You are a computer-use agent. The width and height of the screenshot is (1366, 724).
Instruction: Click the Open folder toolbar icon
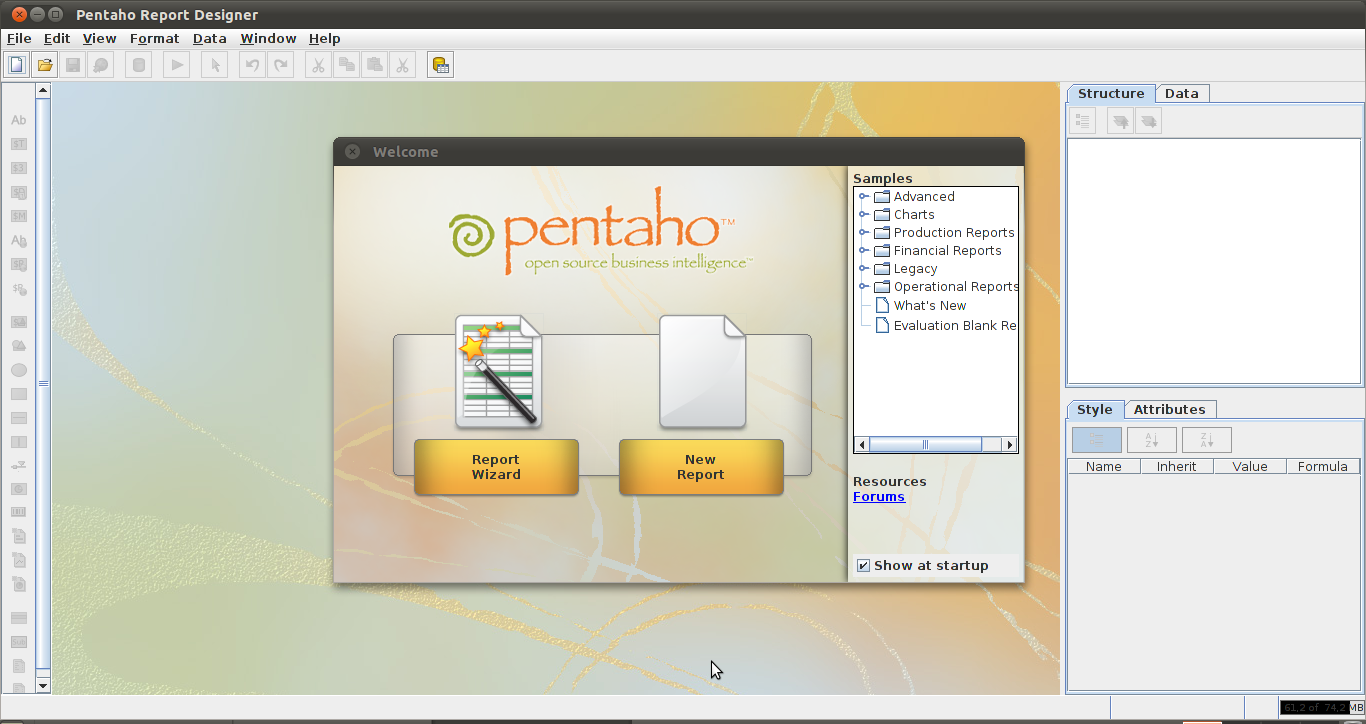click(44, 65)
